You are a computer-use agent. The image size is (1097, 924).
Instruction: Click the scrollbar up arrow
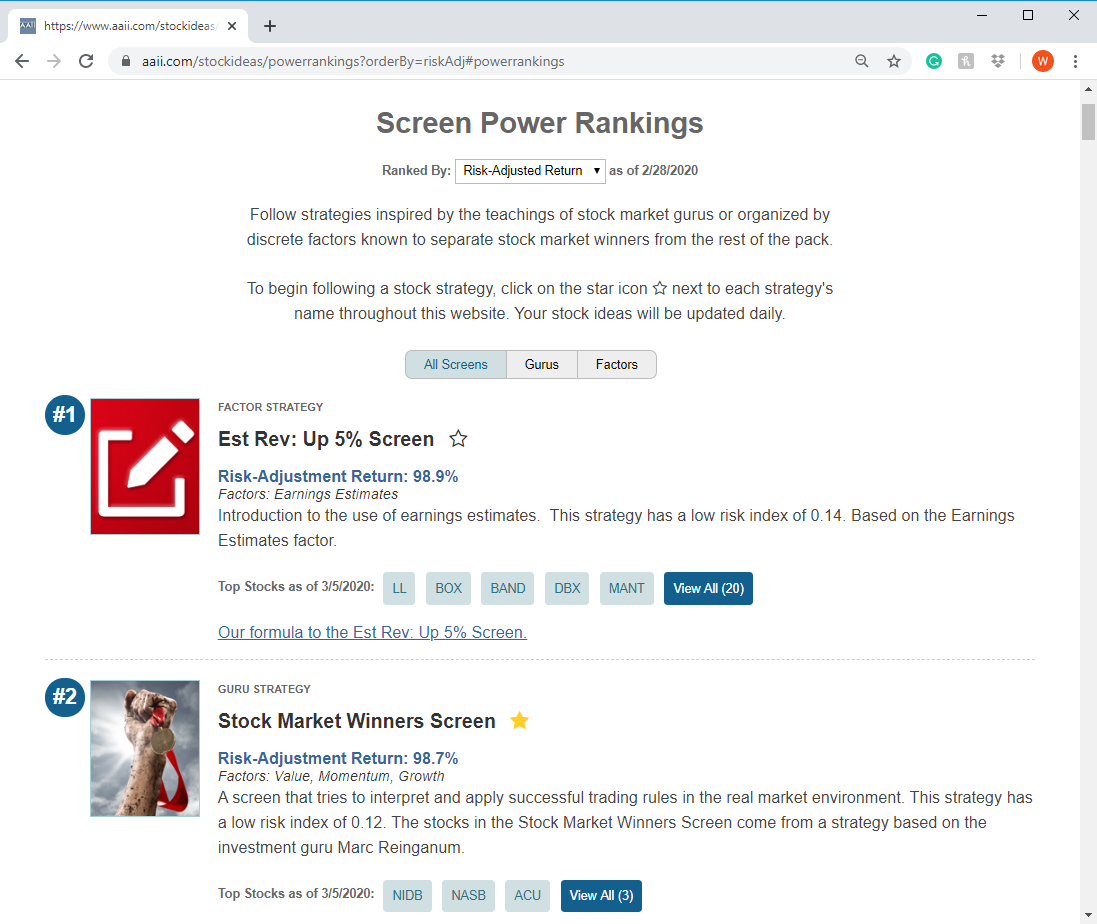click(1088, 89)
